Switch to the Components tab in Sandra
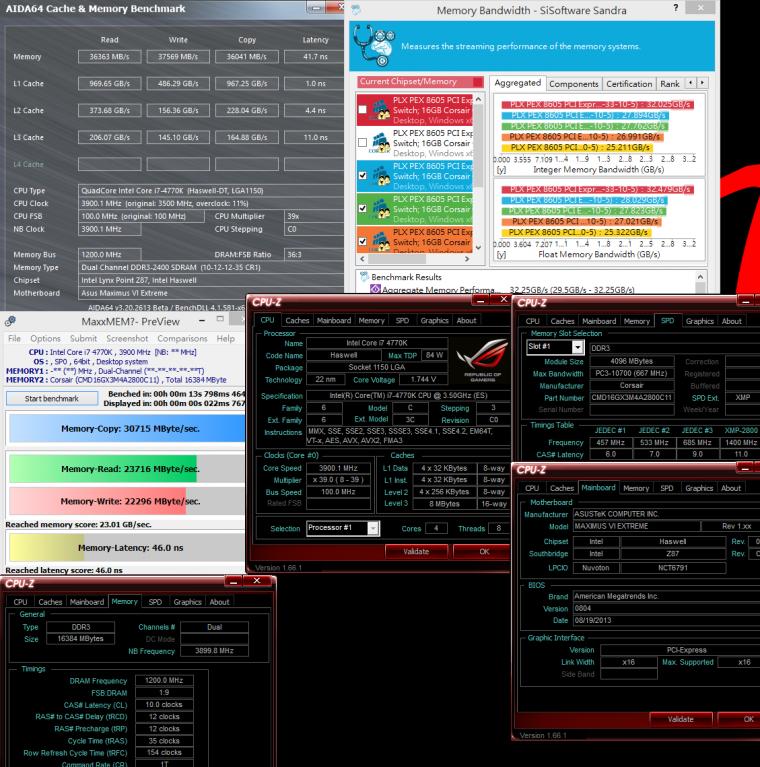The height and width of the screenshot is (767, 760). tap(574, 84)
